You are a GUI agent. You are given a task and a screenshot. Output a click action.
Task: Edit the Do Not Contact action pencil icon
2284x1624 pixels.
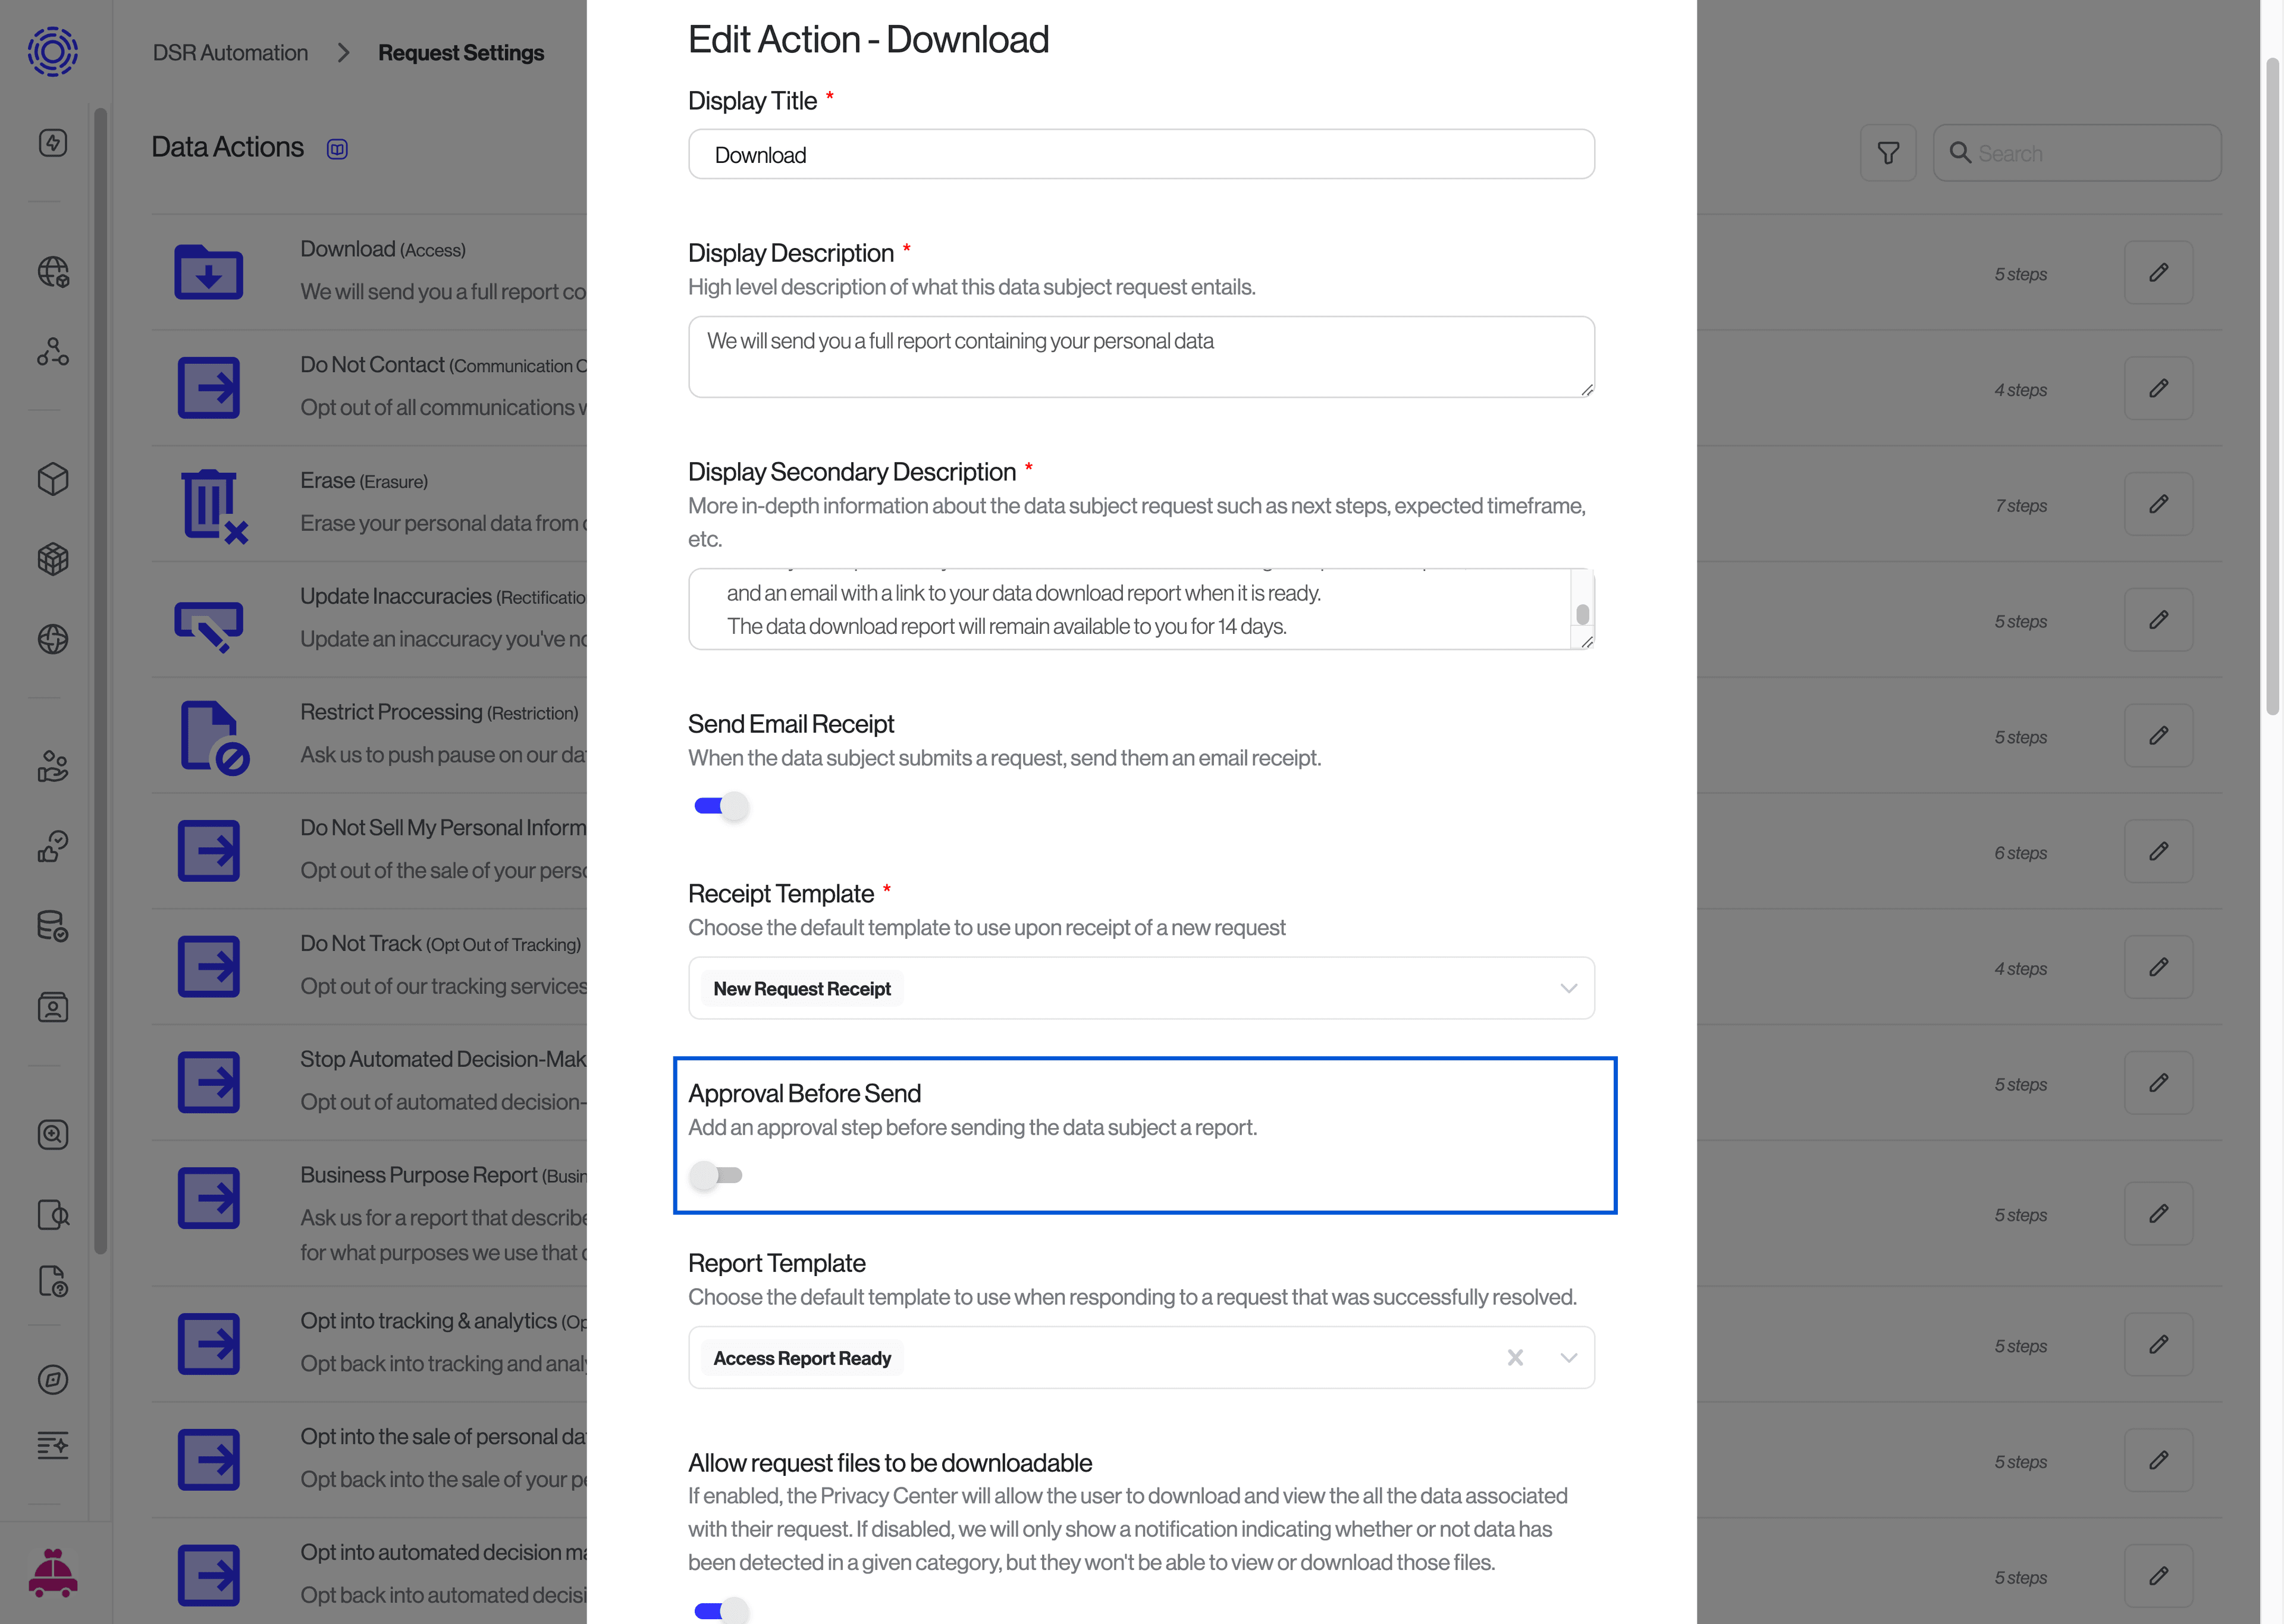coord(2158,388)
